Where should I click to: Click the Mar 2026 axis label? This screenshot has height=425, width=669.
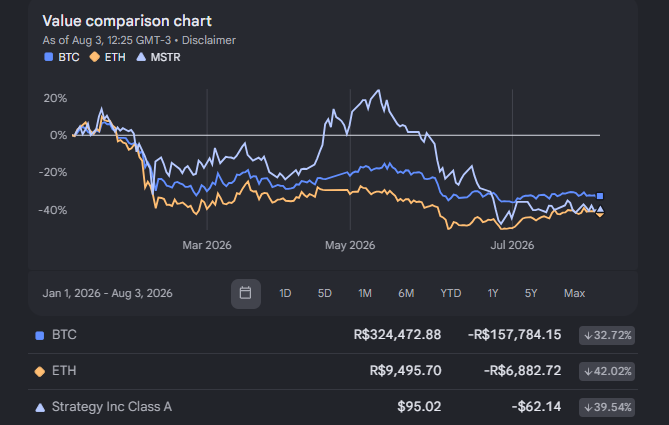(x=207, y=245)
